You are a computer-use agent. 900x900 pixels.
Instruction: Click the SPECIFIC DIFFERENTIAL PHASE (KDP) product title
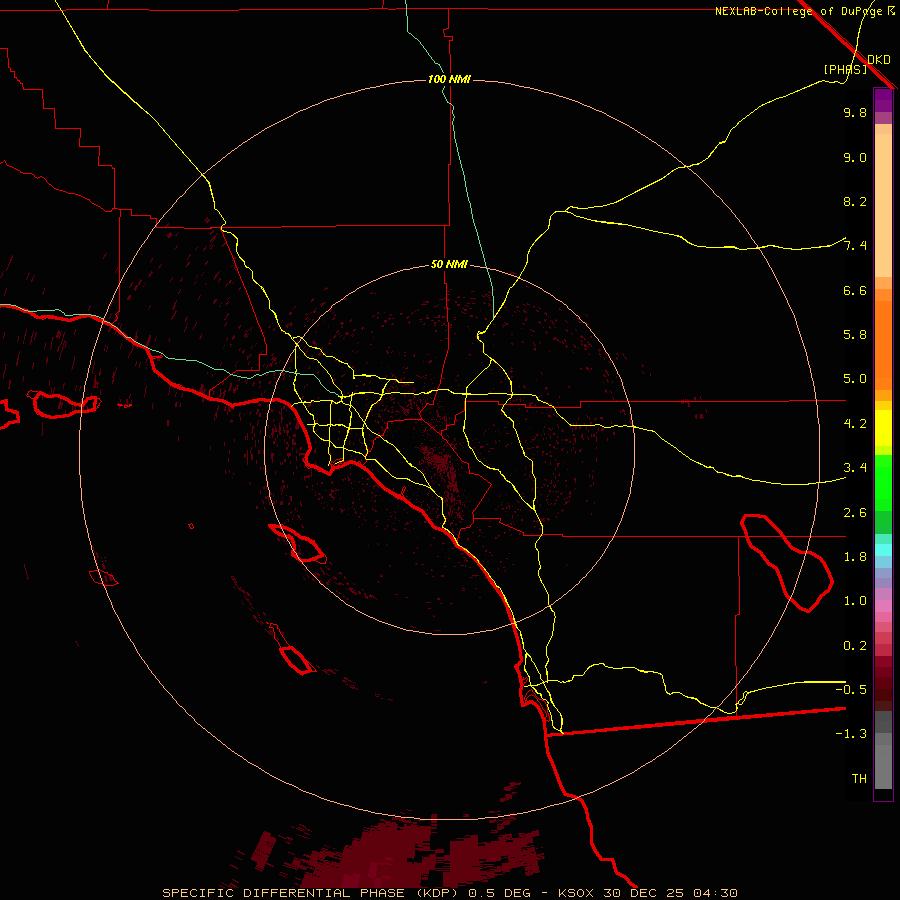[x=310, y=893]
